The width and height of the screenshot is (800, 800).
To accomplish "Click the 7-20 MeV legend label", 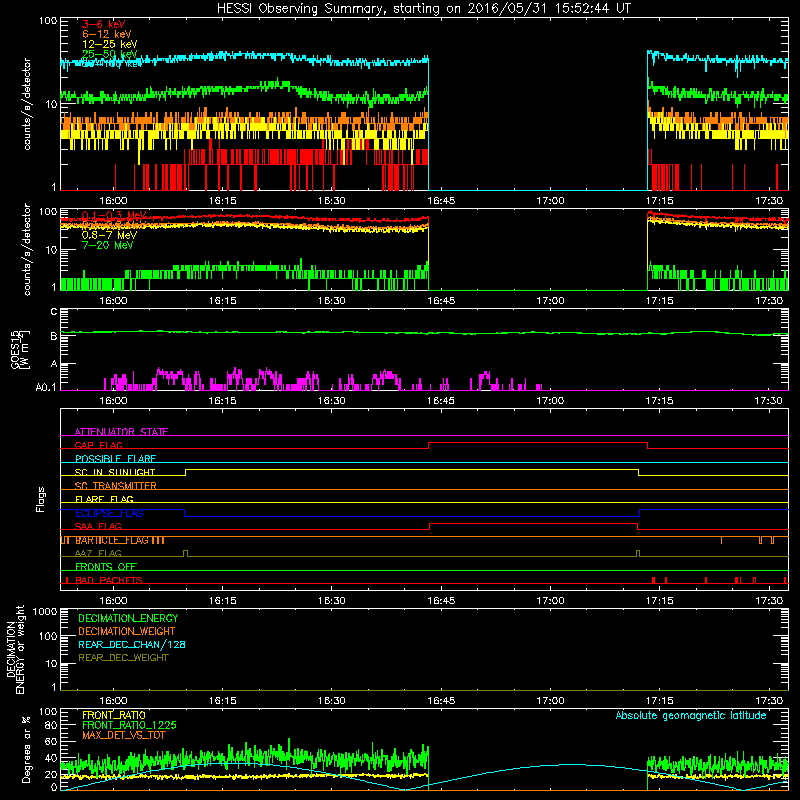I will [x=108, y=245].
